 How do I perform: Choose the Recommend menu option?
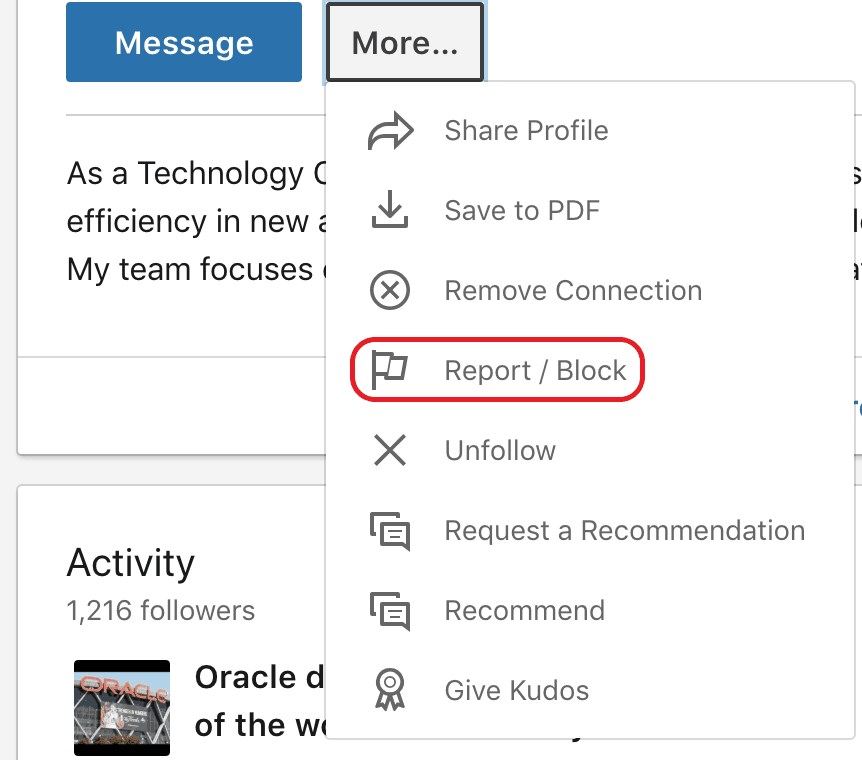coord(524,610)
